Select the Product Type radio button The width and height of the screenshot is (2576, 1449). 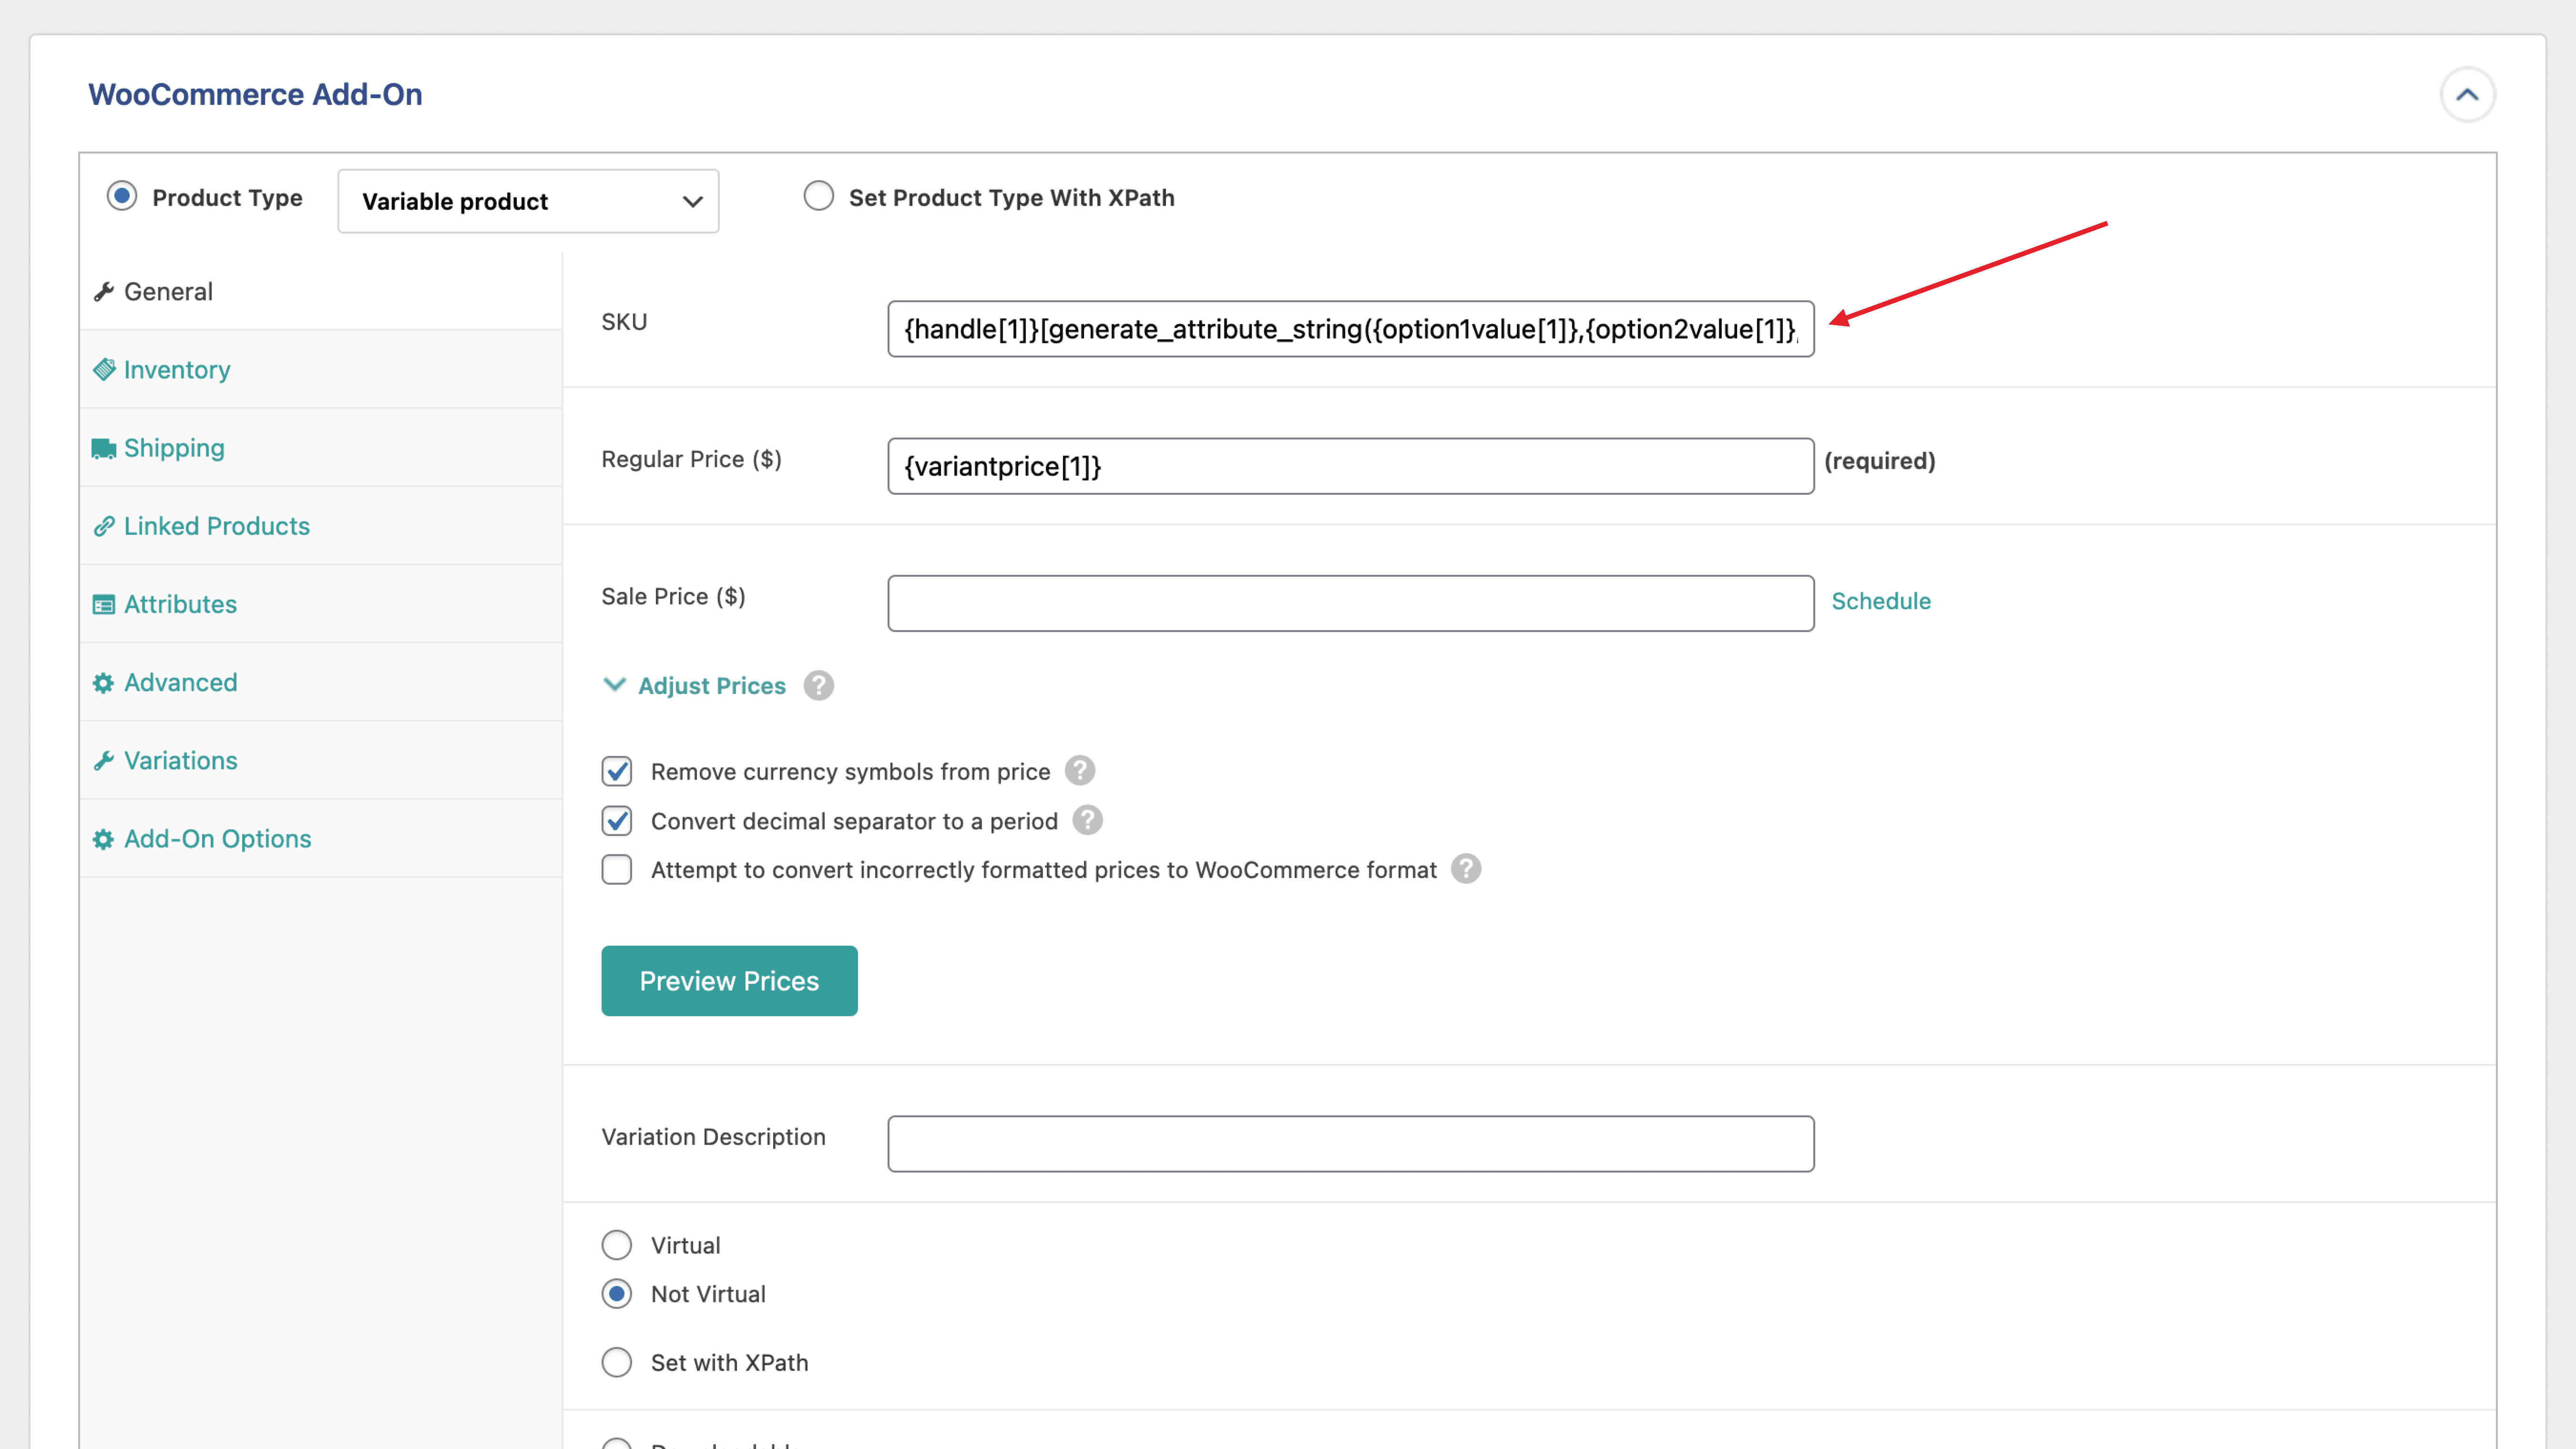tap(122, 196)
